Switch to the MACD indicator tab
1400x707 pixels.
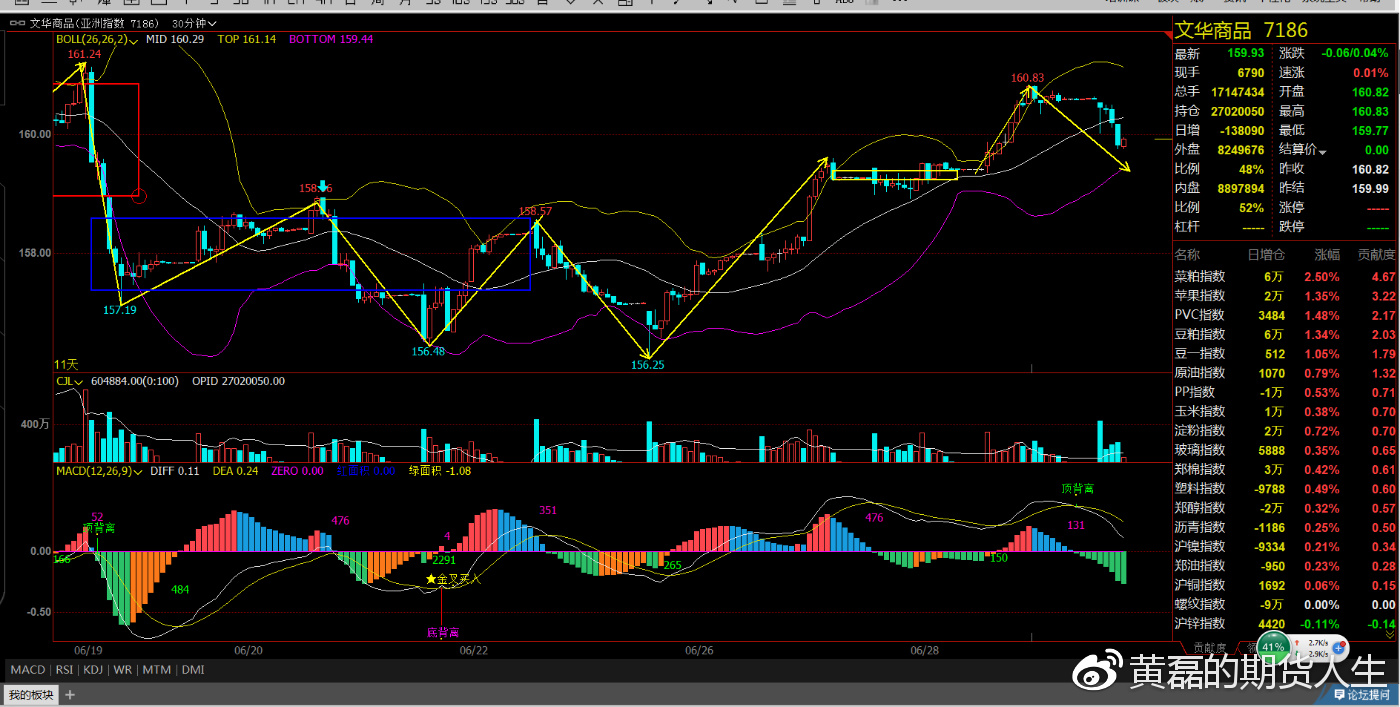pyautogui.click(x=28, y=670)
